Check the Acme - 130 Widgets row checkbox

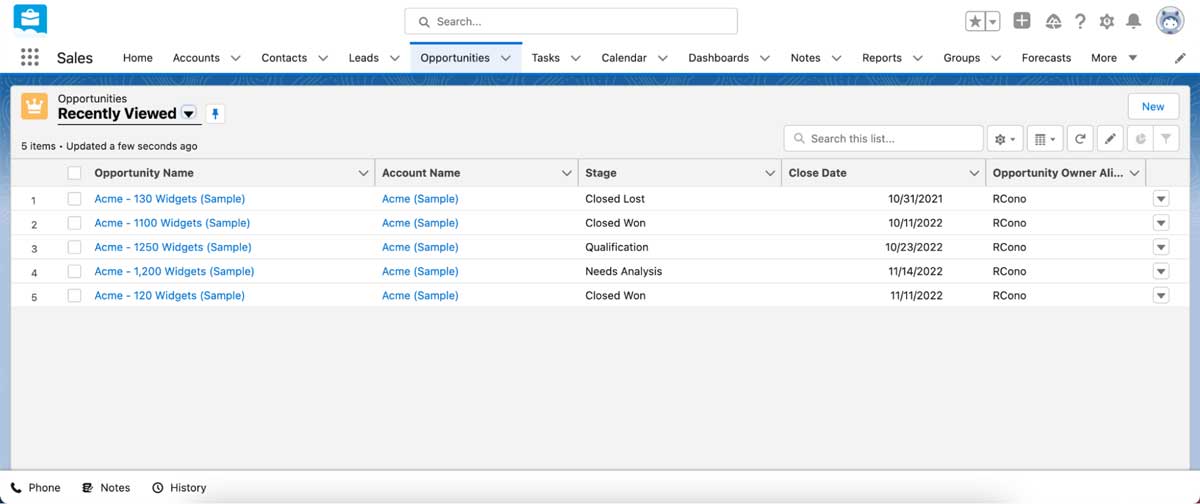click(74, 199)
